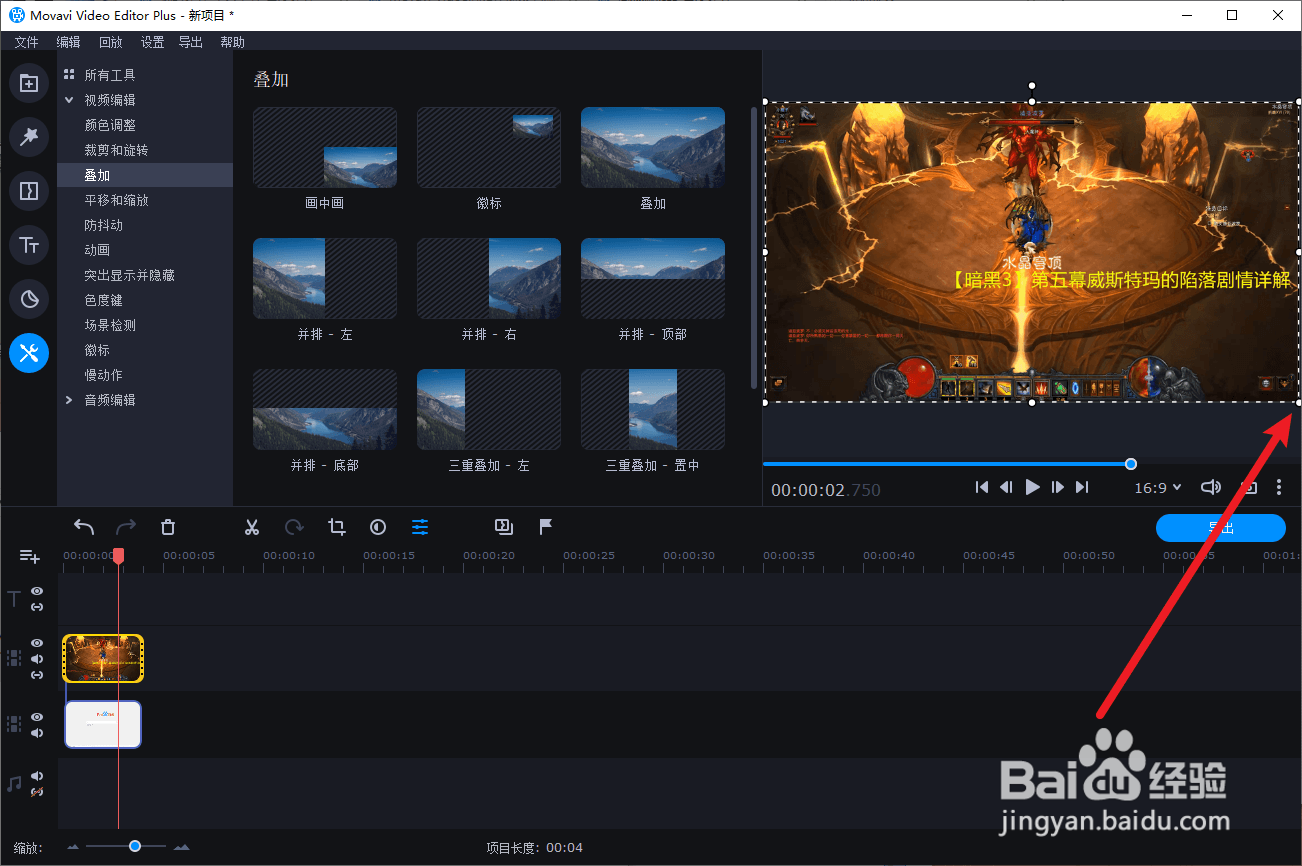The height and width of the screenshot is (866, 1302).
Task: Select 慢动作 in the tools list
Action: click(x=103, y=375)
